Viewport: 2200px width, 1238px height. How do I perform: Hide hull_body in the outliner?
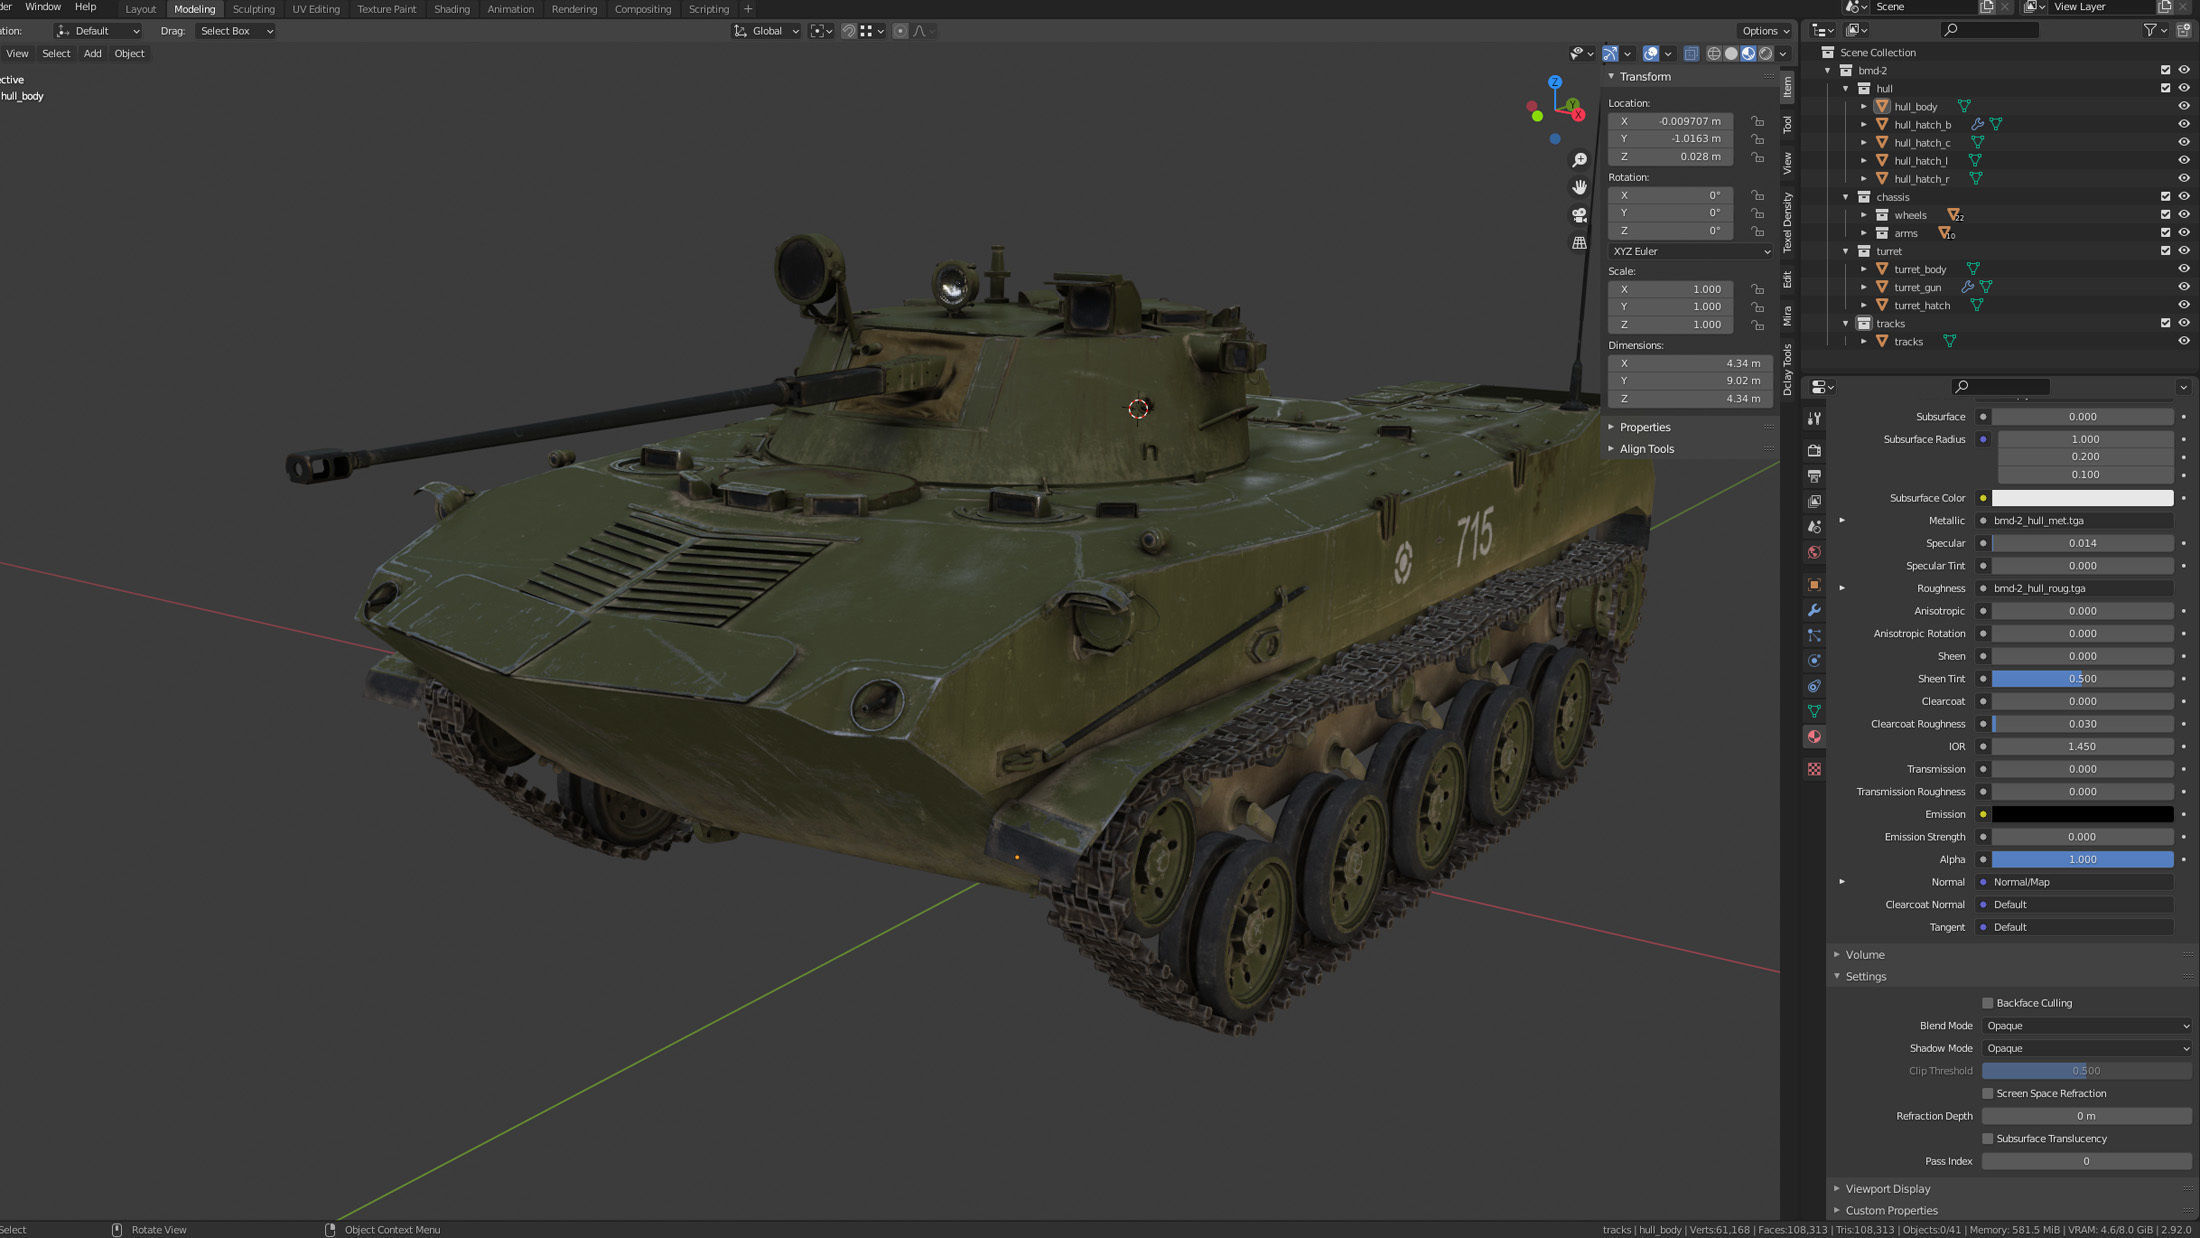point(2184,106)
